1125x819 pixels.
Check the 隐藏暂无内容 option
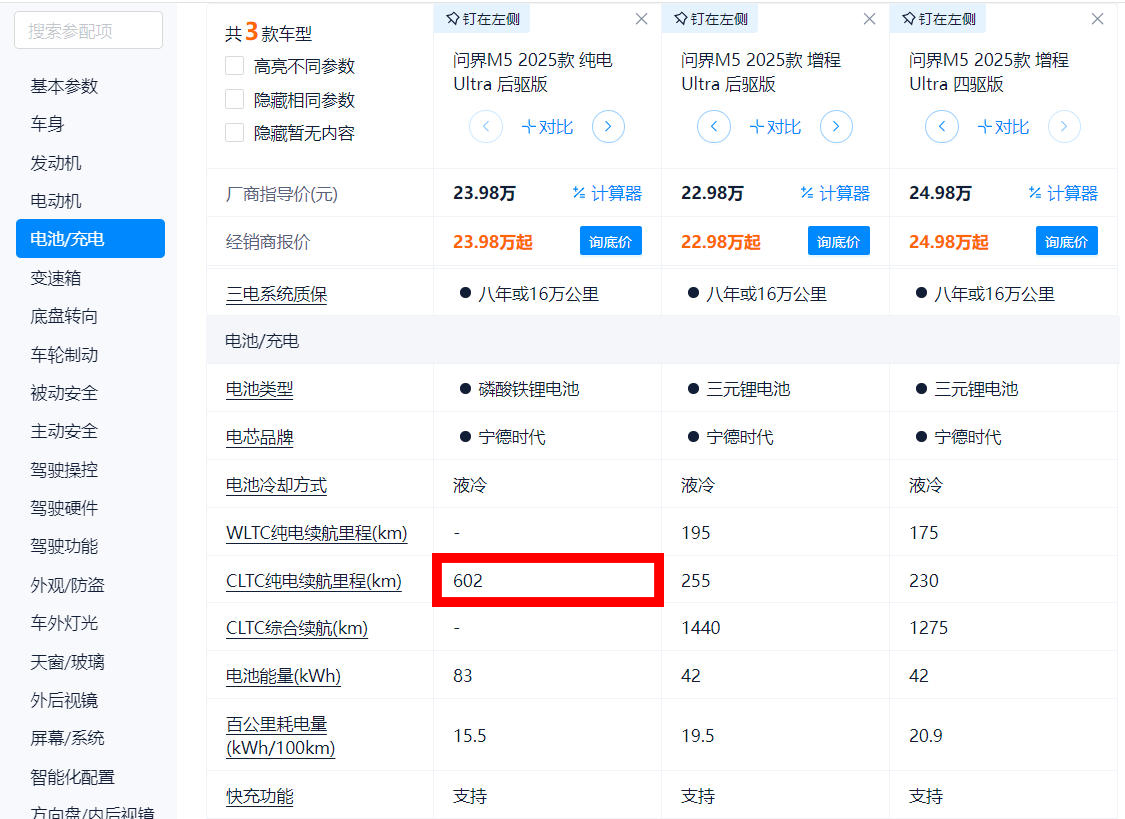coord(235,133)
